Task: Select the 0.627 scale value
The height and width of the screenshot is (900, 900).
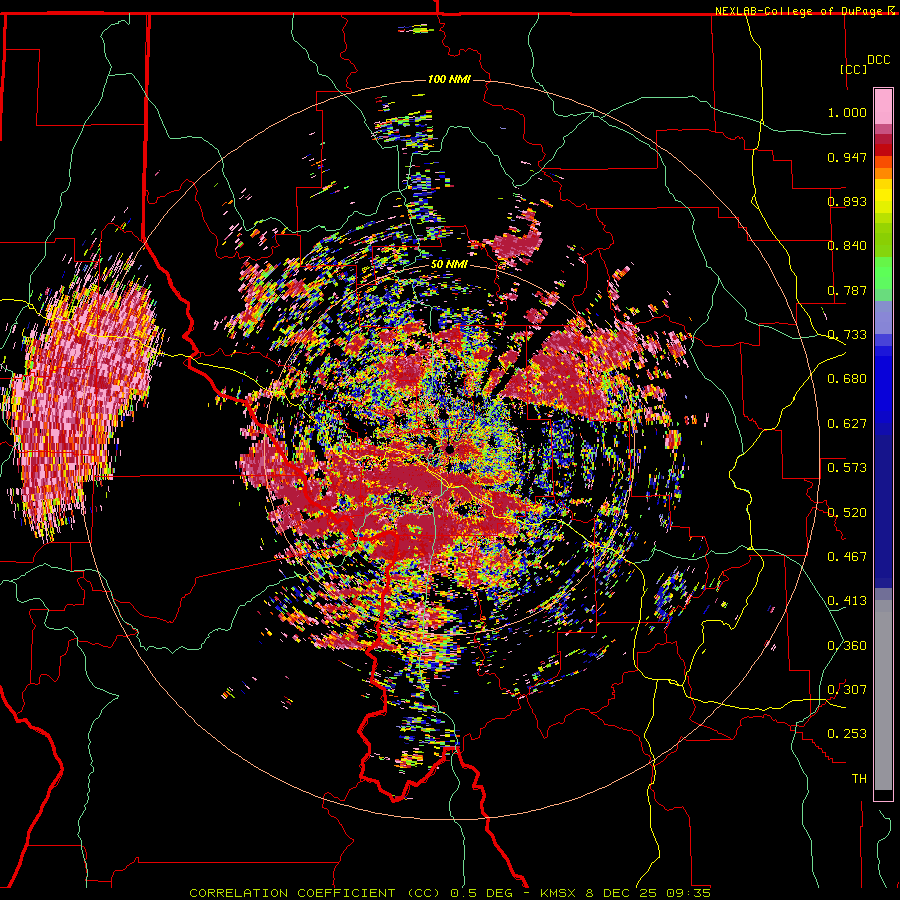Action: [847, 424]
